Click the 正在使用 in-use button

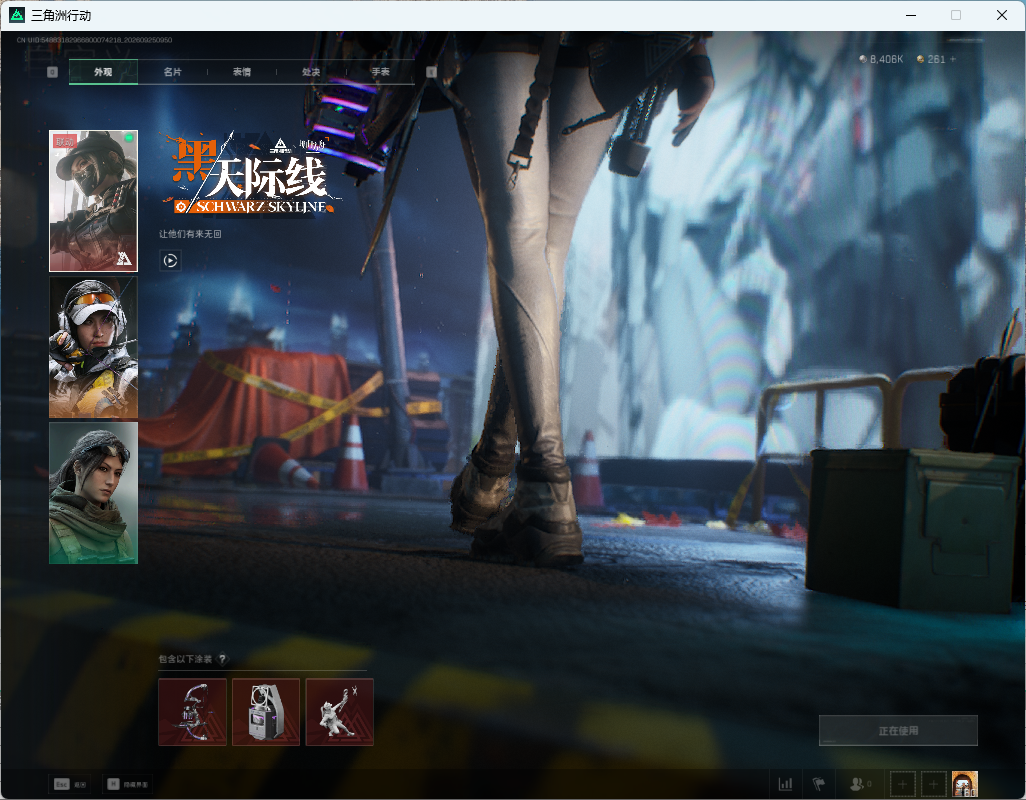pos(898,731)
